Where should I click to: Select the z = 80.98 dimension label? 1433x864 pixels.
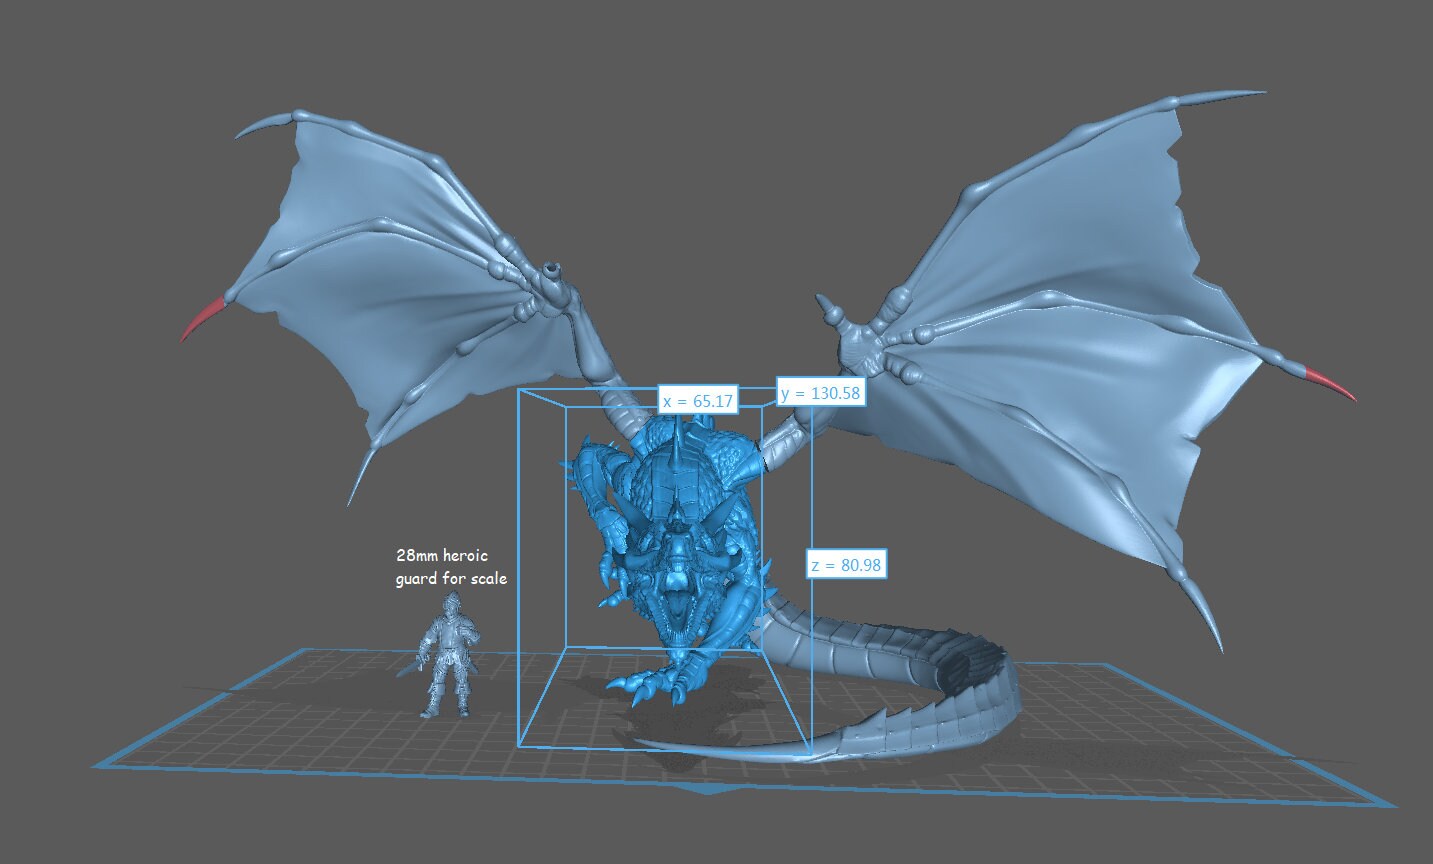(x=848, y=564)
